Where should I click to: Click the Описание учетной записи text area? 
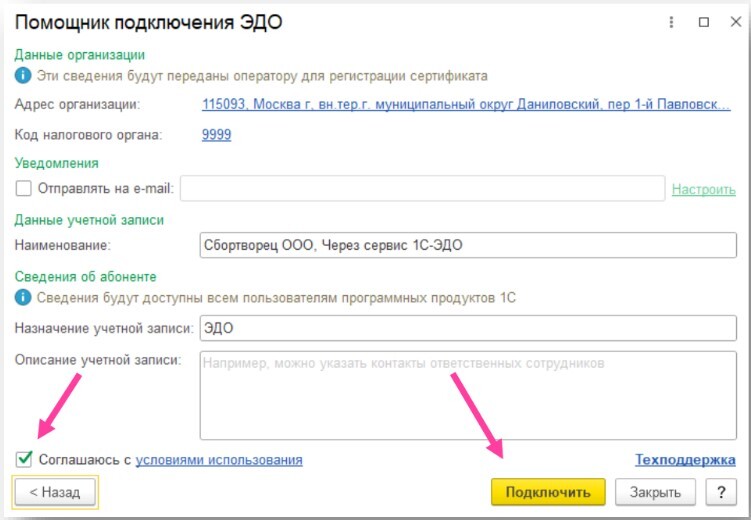click(468, 394)
